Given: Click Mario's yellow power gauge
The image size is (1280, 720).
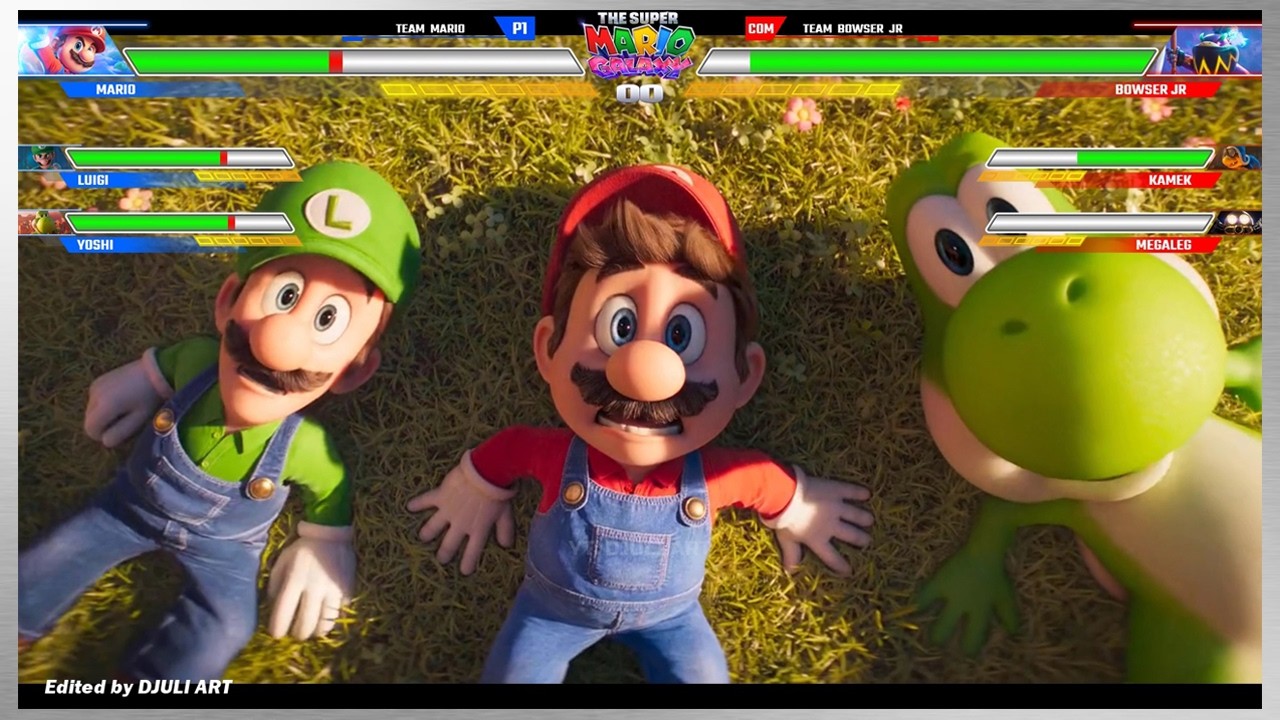Looking at the screenshot, I should (x=489, y=90).
